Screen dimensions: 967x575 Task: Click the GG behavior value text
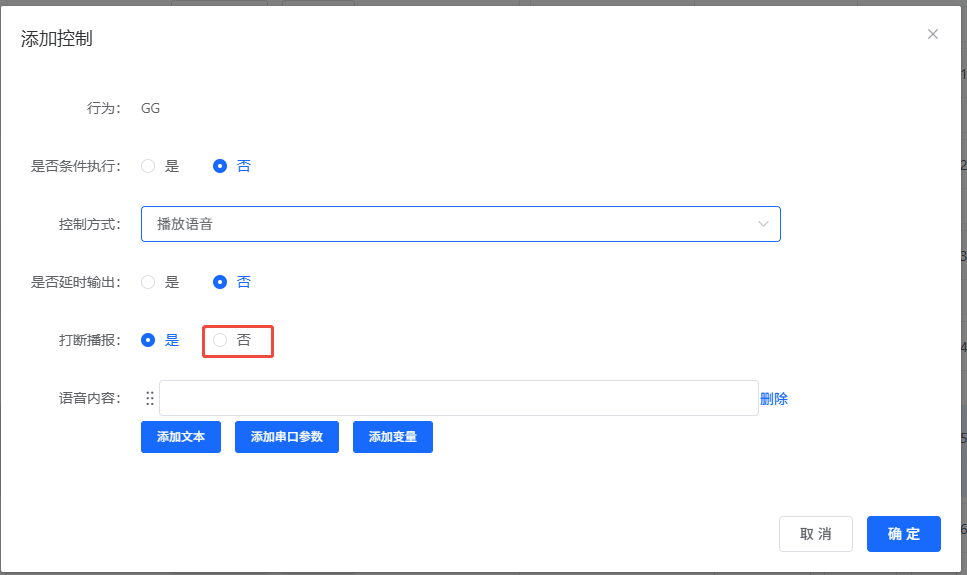pos(150,108)
